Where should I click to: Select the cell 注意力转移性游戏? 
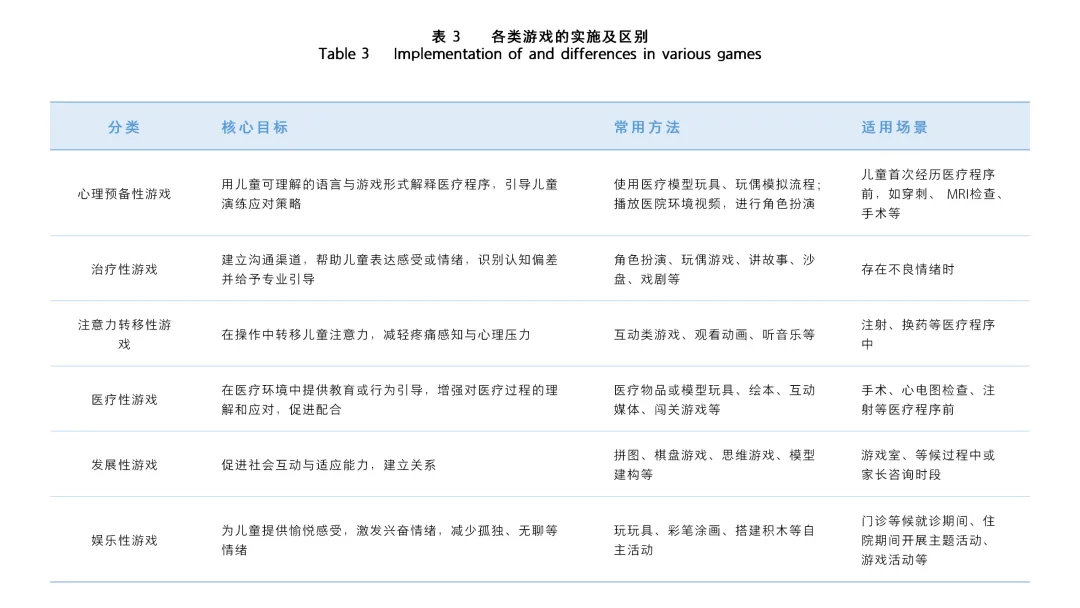124,334
